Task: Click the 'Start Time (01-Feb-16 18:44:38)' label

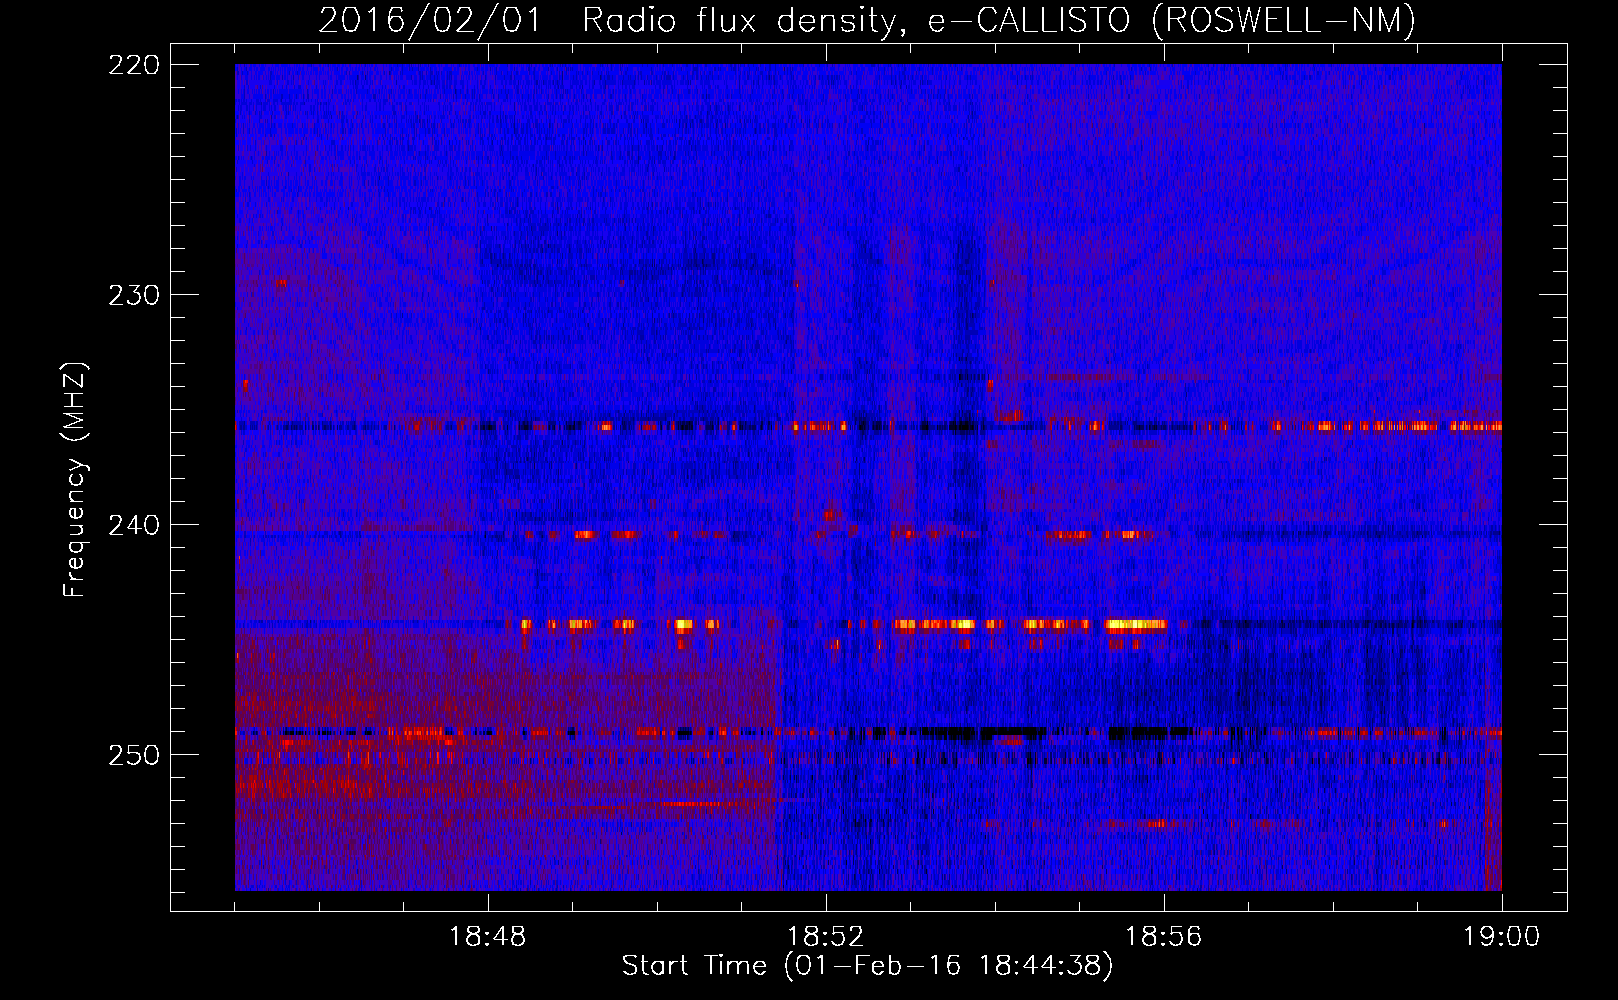Action: 867,966
